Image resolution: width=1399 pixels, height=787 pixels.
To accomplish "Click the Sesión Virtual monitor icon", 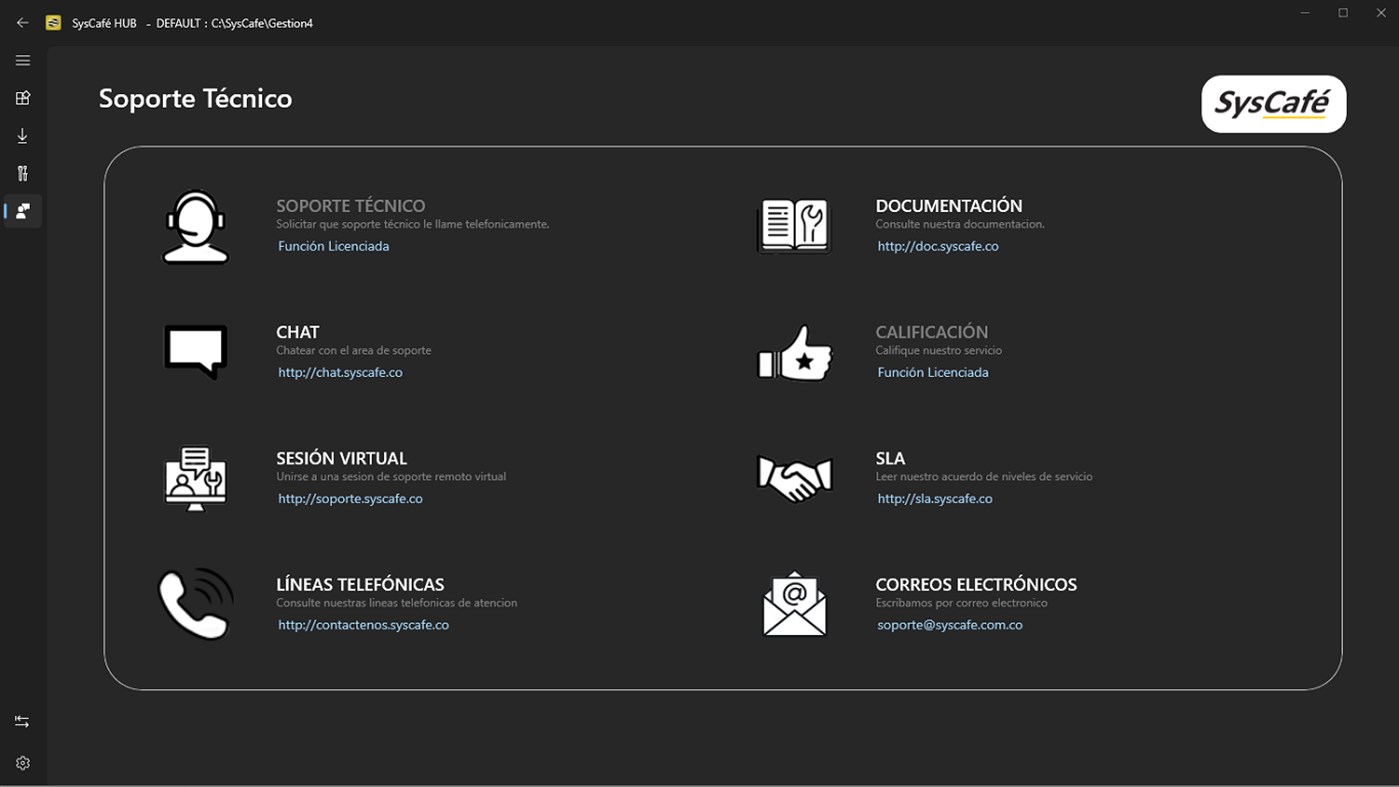I will pyautogui.click(x=195, y=478).
